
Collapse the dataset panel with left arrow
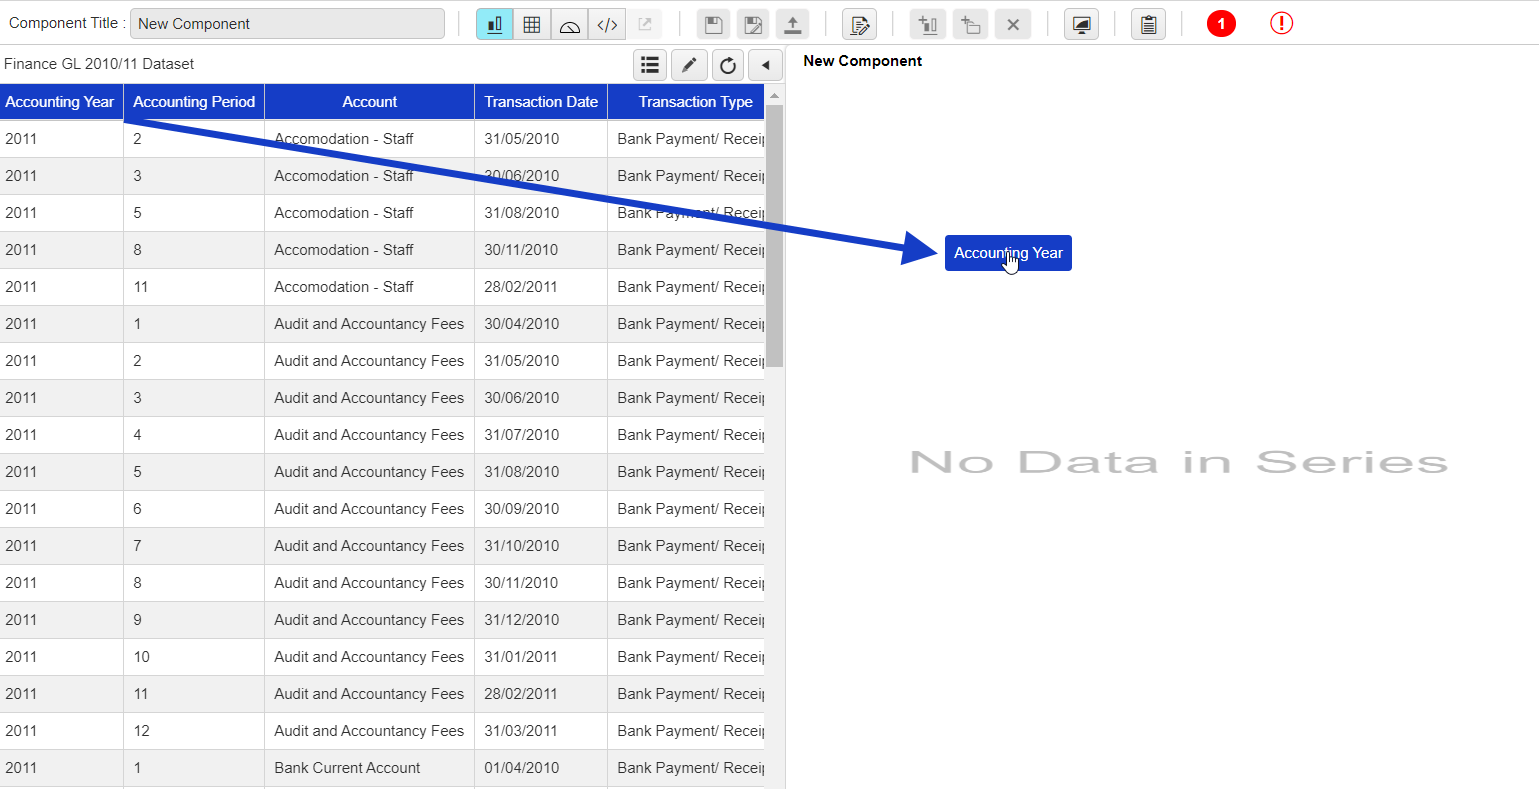766,65
